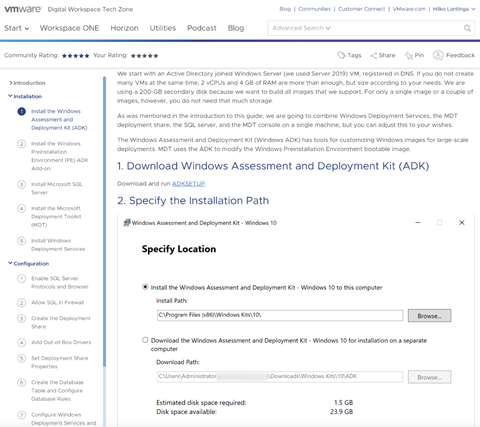Click step 5 circle for Set Deployment Share Properties
The height and width of the screenshot is (427, 480).
(21, 358)
